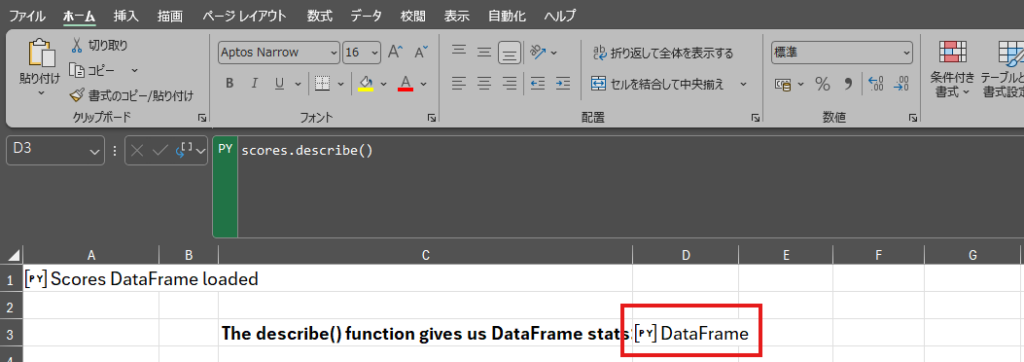The width and height of the screenshot is (1024, 362).
Task: Cut selection with the scissors icon
Action: click(77, 45)
